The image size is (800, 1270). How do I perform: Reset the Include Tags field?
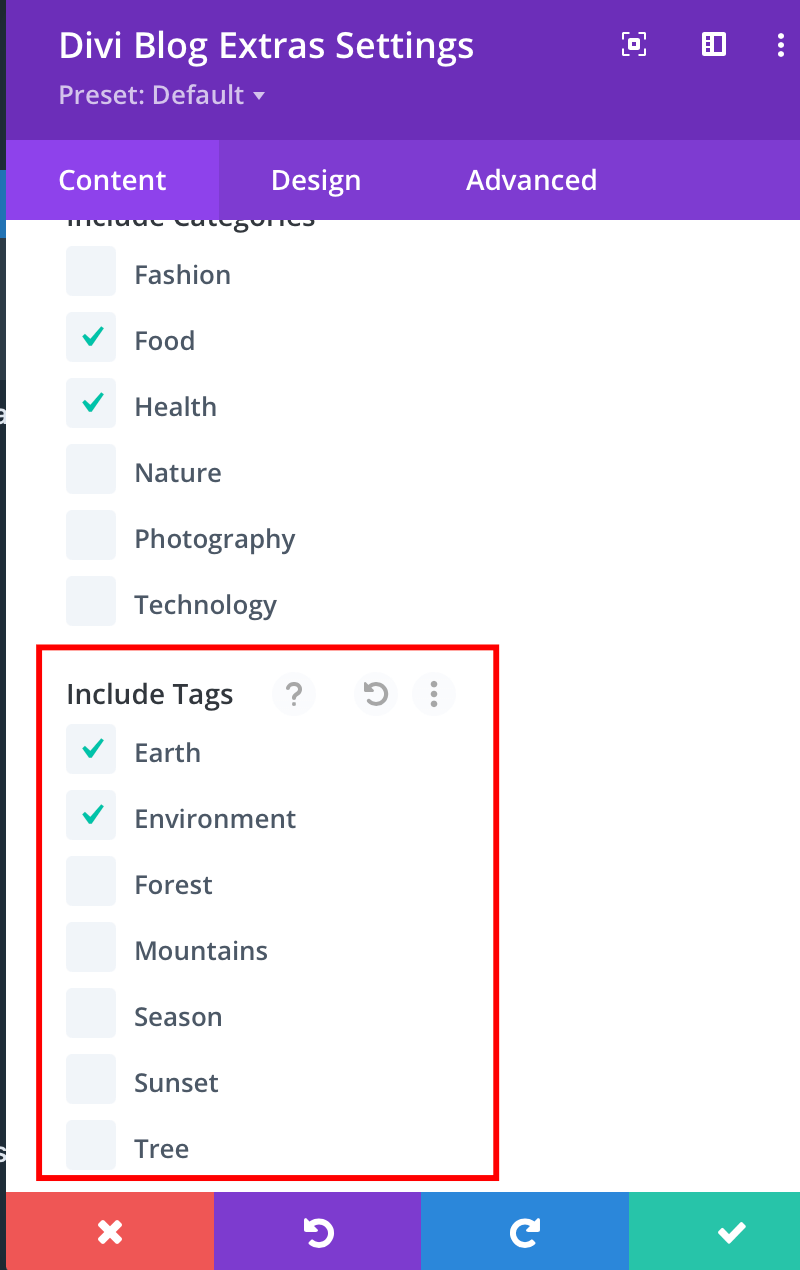374,694
